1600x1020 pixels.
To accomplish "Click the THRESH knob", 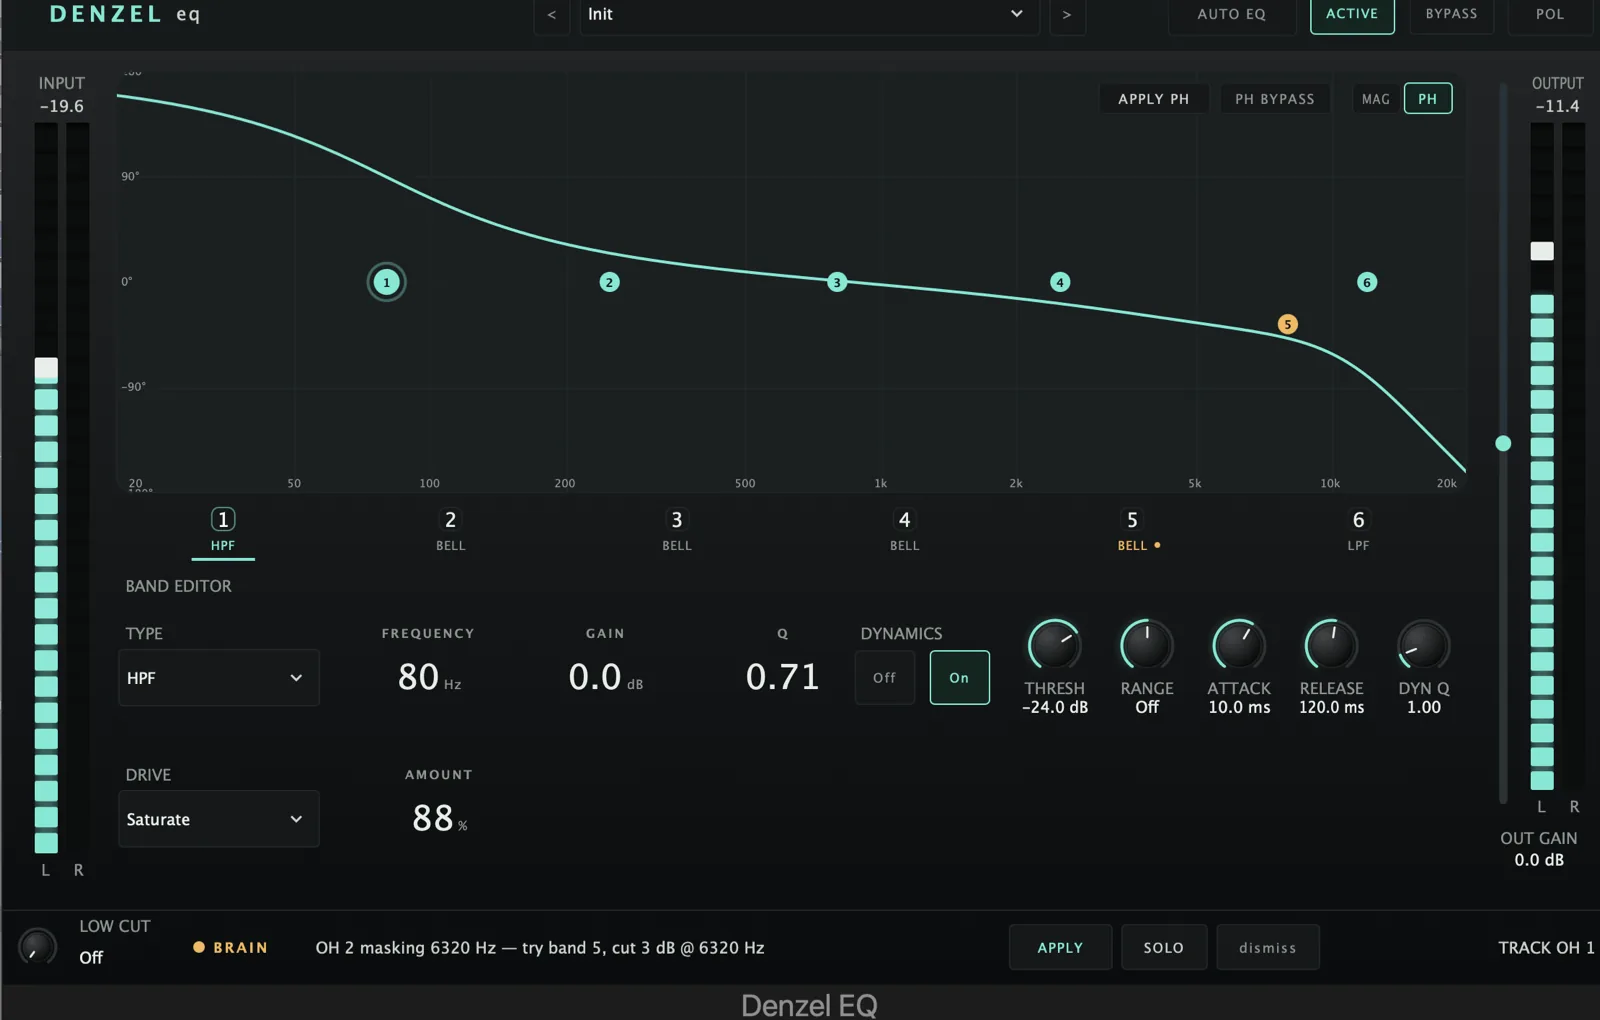I will tap(1055, 645).
